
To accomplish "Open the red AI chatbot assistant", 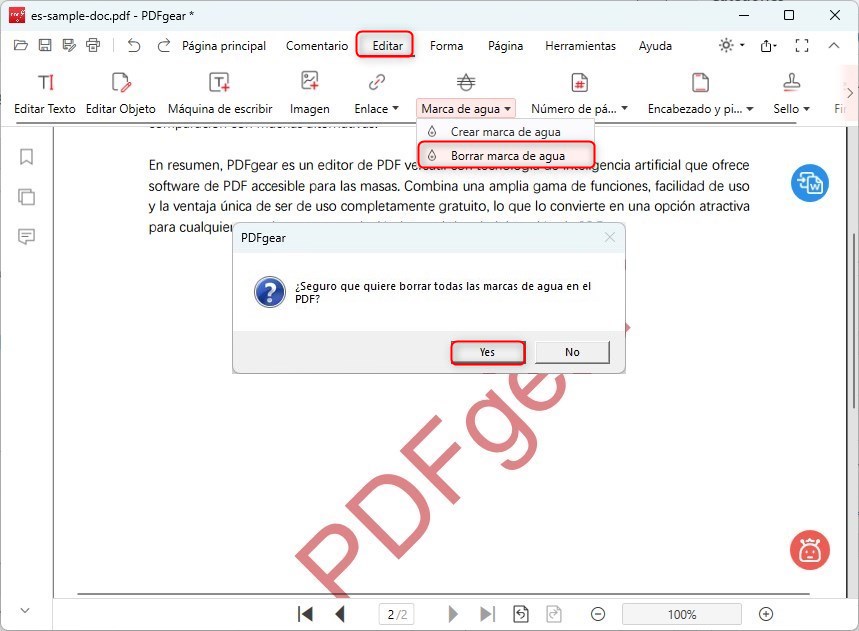I will pos(810,550).
